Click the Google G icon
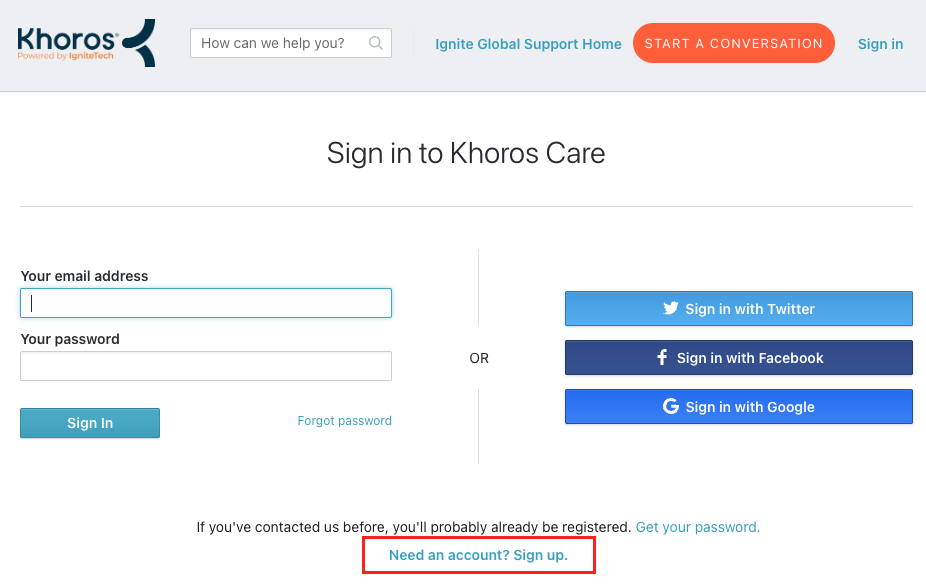Screen dimensions: 926x584 (670, 406)
